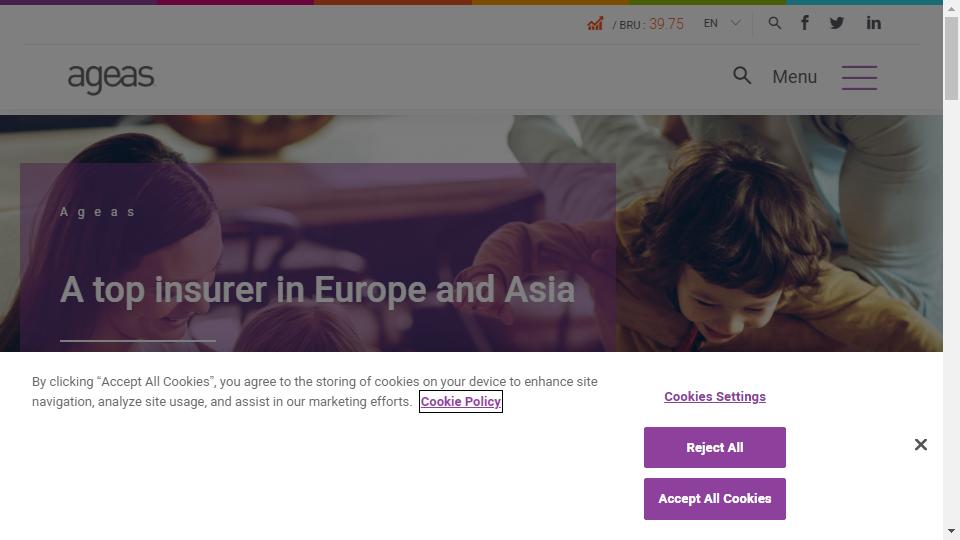
Task: Click the scrollbar down arrow
Action: [x=951, y=531]
